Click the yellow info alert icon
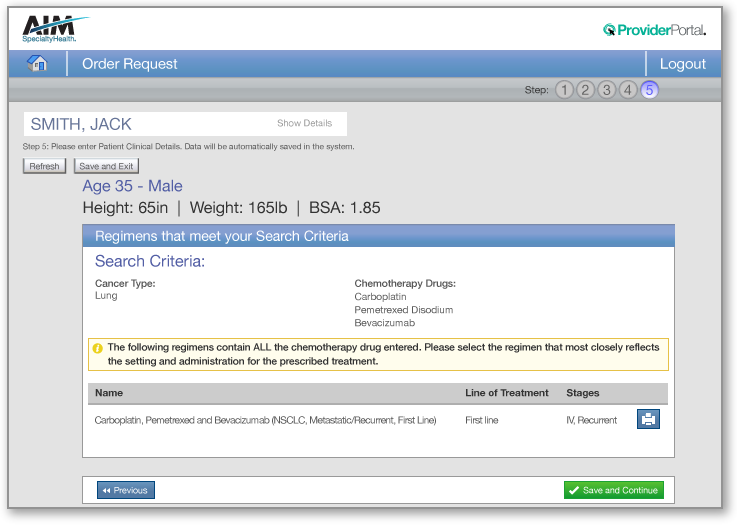The width and height of the screenshot is (737, 525). click(97, 348)
